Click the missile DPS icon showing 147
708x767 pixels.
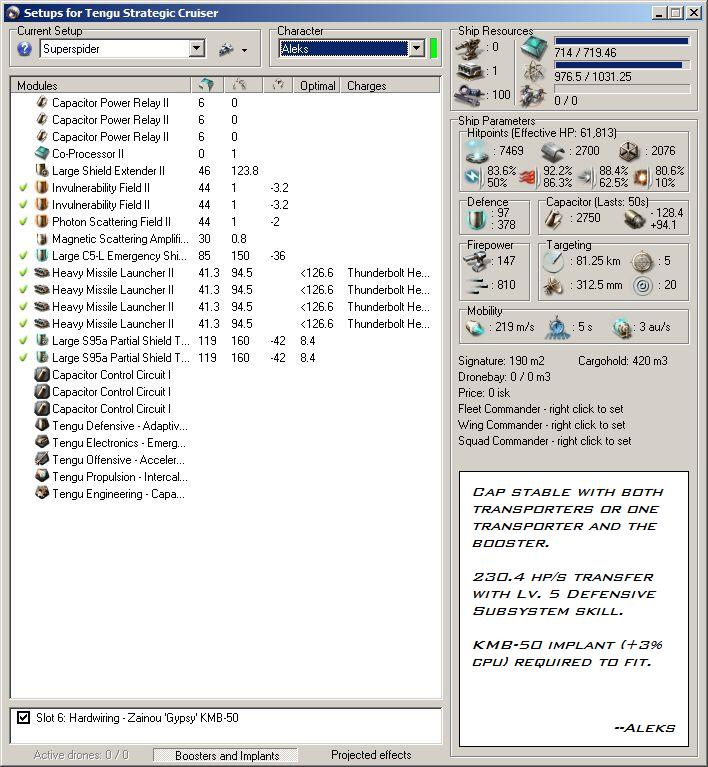[x=476, y=261]
